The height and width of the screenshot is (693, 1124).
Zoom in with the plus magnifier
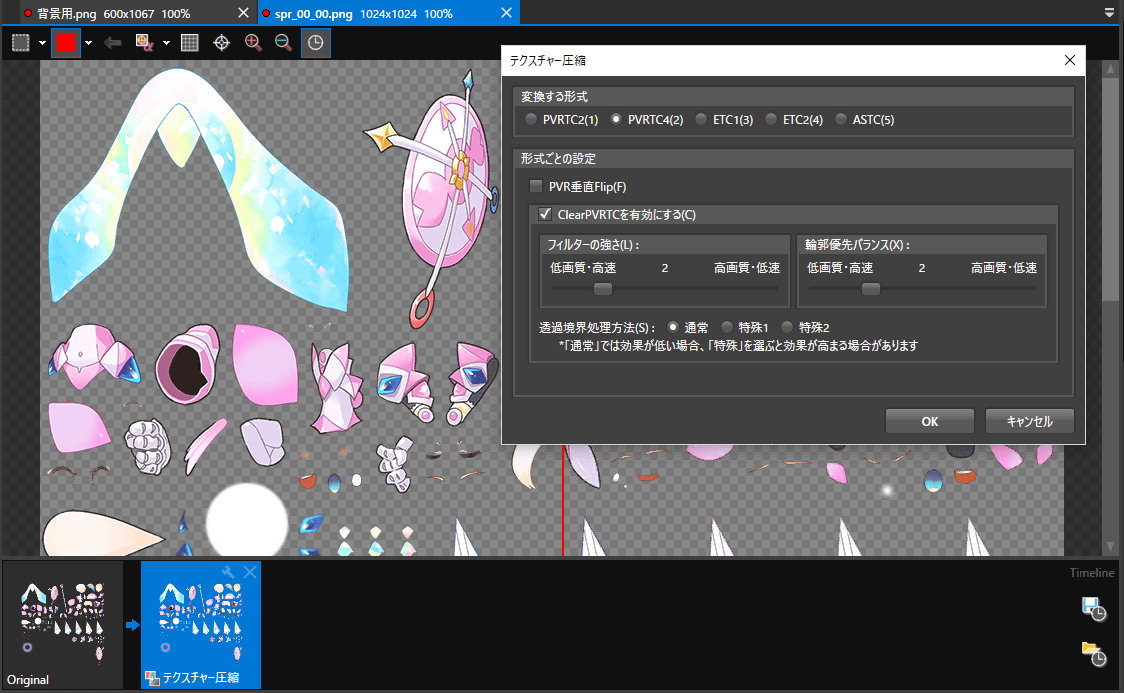tap(253, 43)
